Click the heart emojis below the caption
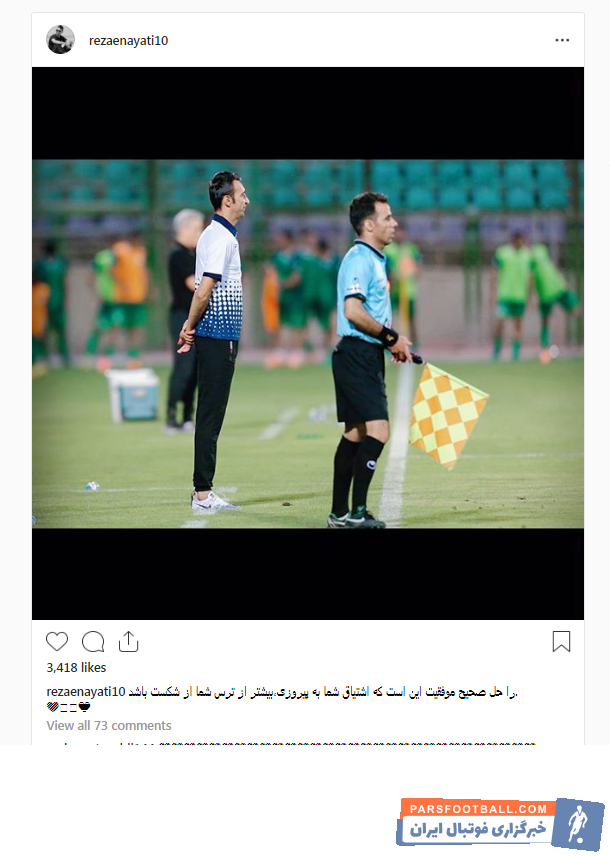The image size is (610, 857). point(69,707)
